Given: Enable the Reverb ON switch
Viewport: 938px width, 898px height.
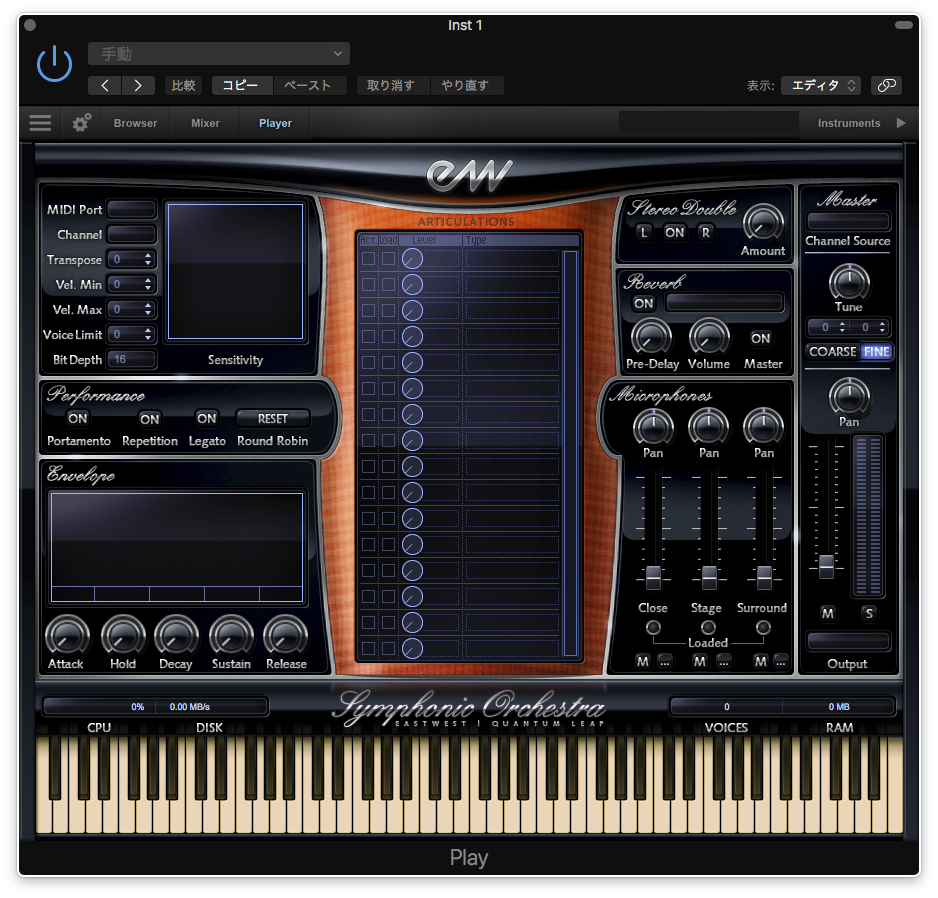Looking at the screenshot, I should click(644, 303).
